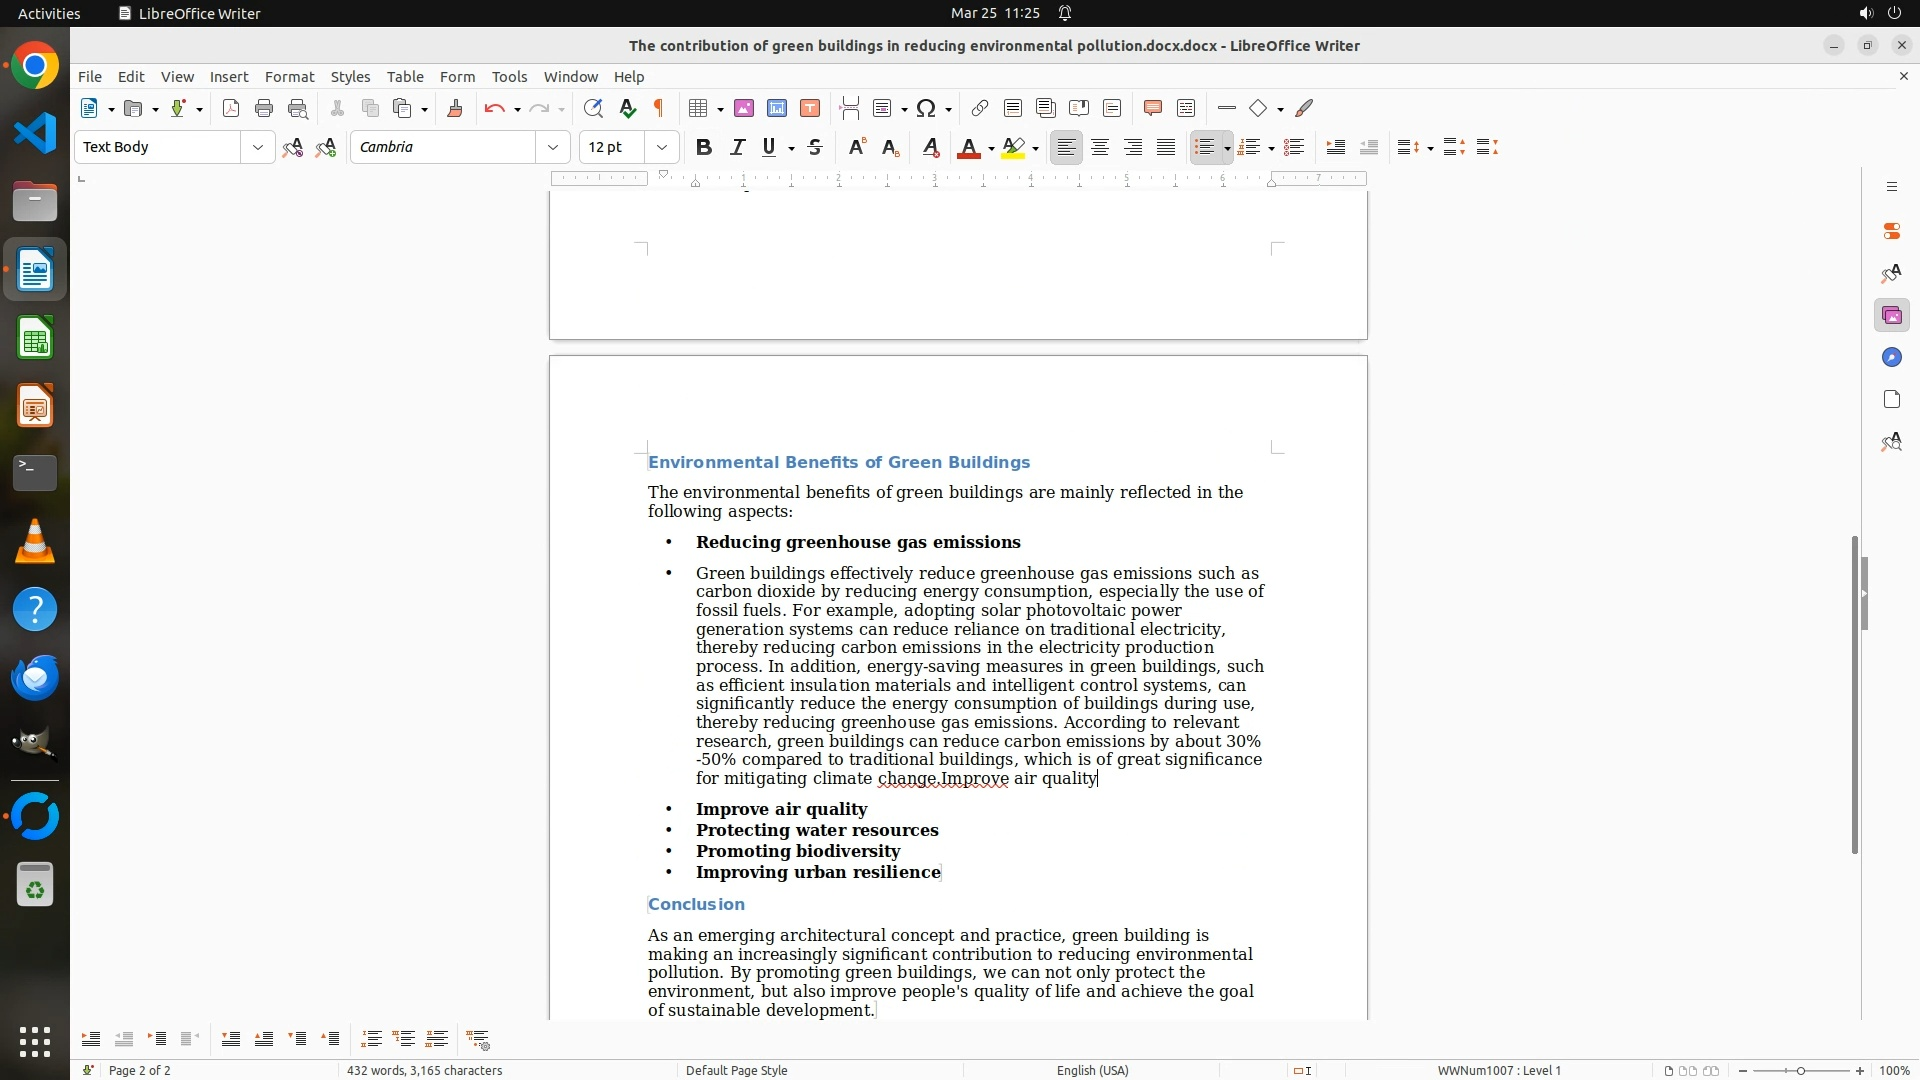Insert an image using the toolbar icon

tap(744, 109)
